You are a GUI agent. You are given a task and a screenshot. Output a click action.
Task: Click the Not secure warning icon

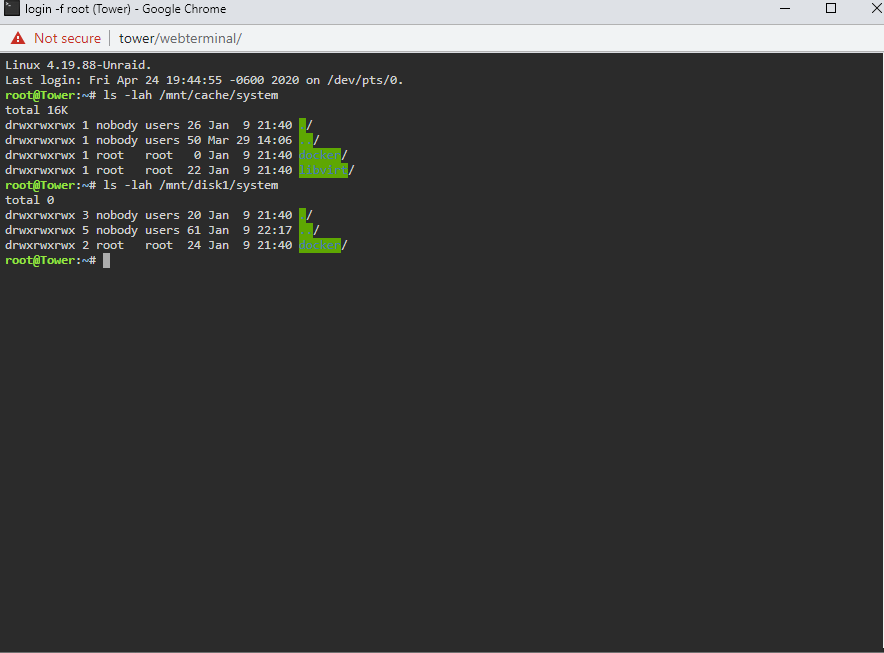pyautogui.click(x=18, y=38)
